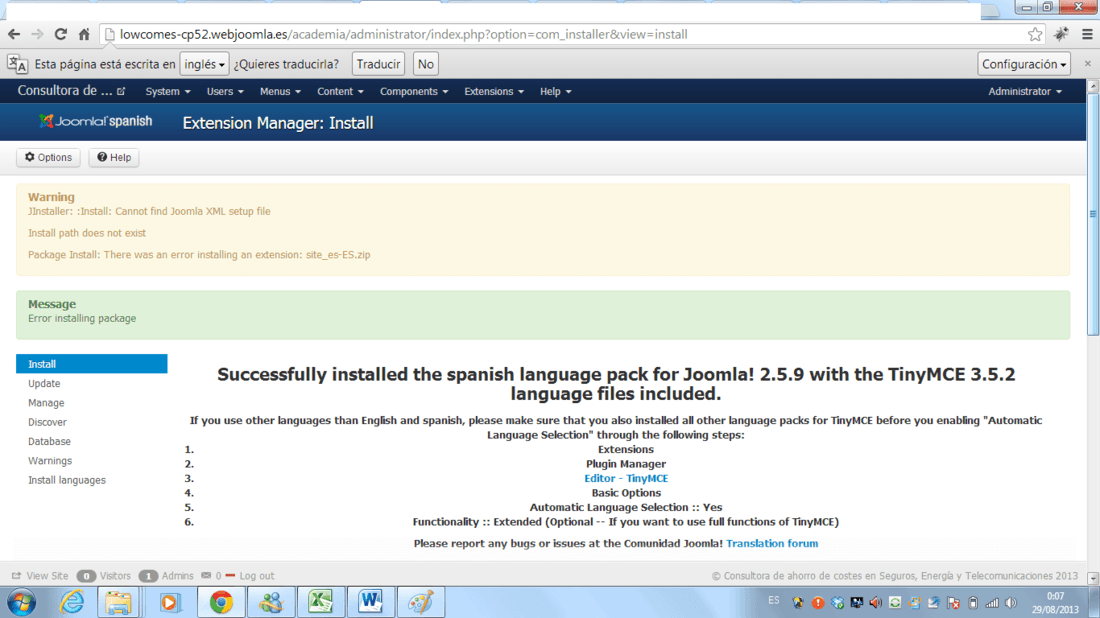Image resolution: width=1100 pixels, height=618 pixels.
Task: Open the Editor - TinyMCE link
Action: point(626,478)
